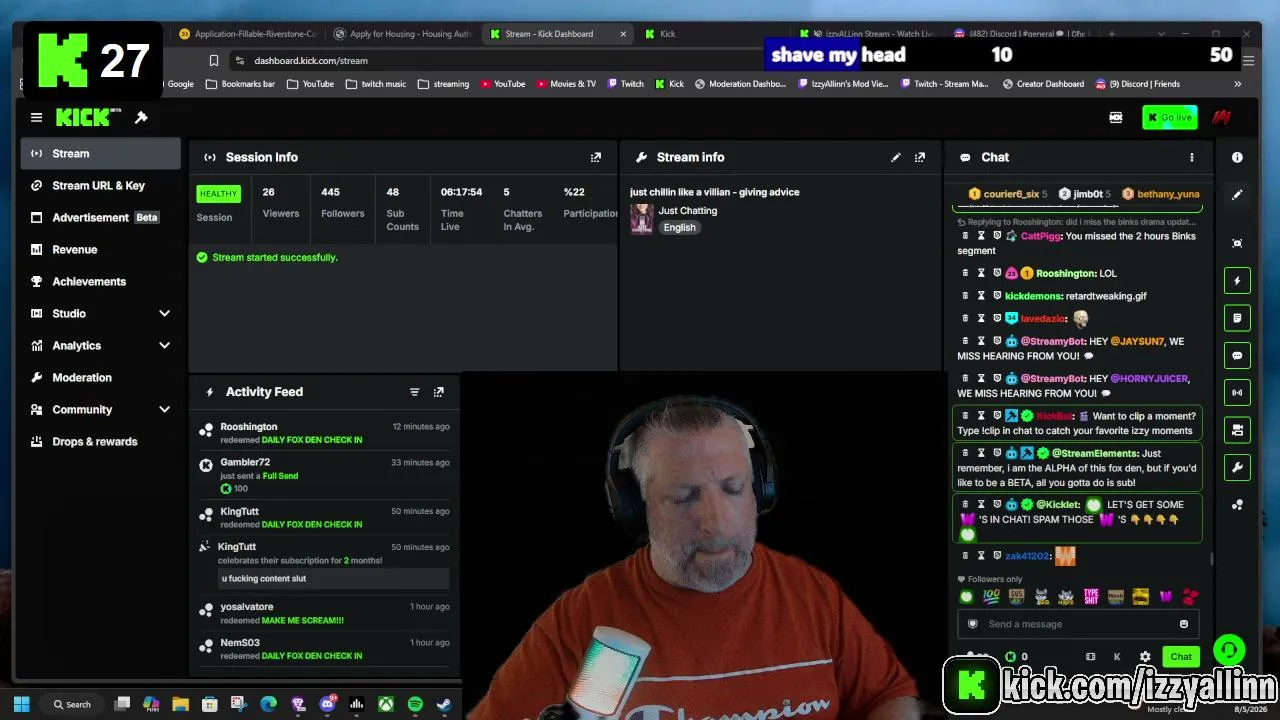Expand the Community section chevron
The height and width of the screenshot is (720, 1280).
click(165, 410)
